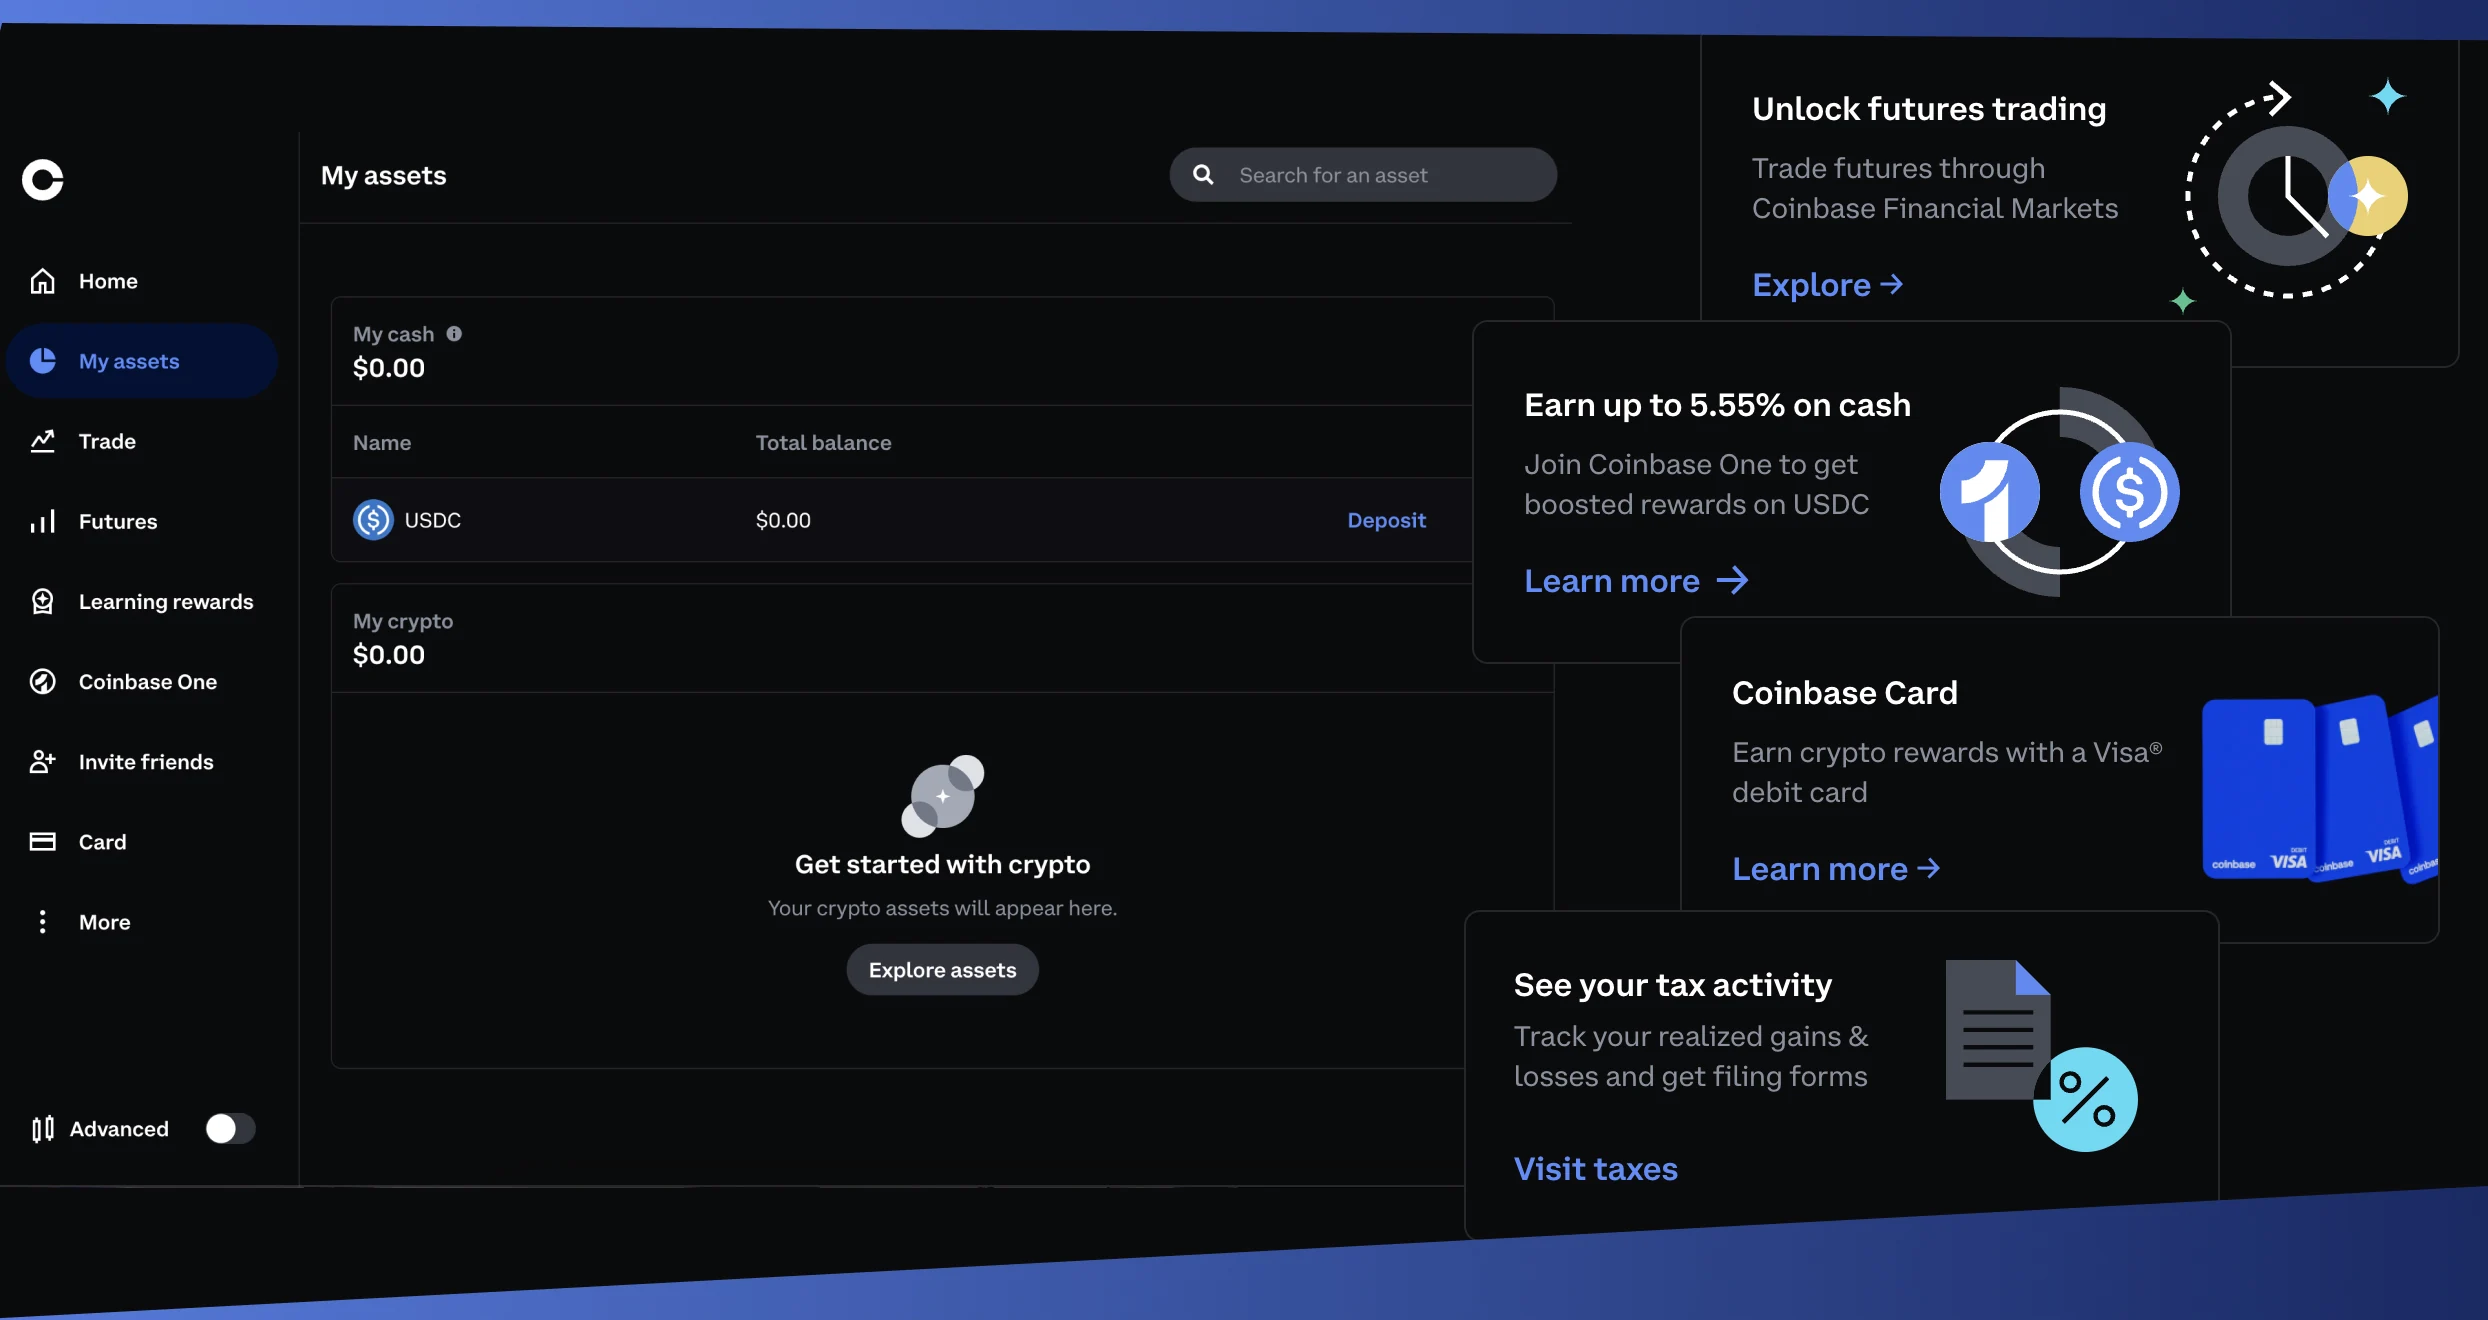This screenshot has width=2488, height=1320.
Task: Select Invite friends in the sidebar
Action: pos(44,761)
